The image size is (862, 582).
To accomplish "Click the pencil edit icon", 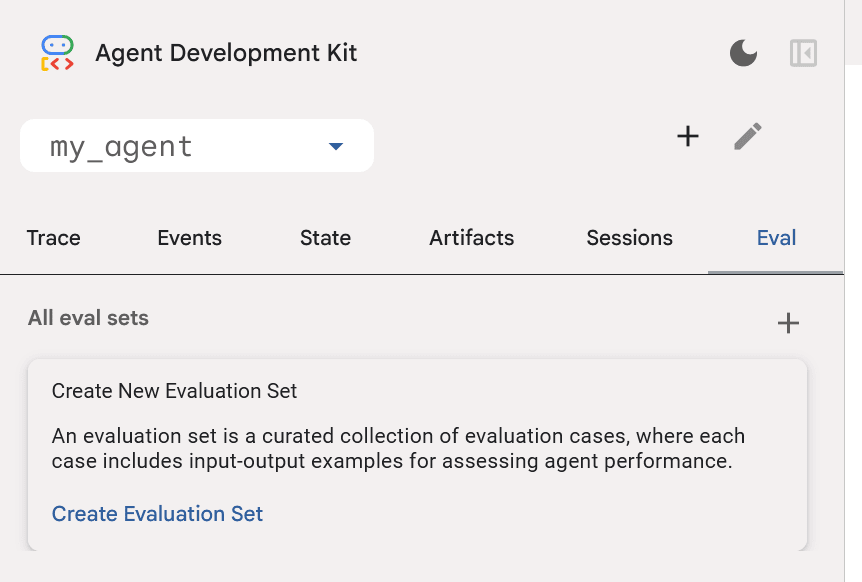I will pyautogui.click(x=748, y=136).
